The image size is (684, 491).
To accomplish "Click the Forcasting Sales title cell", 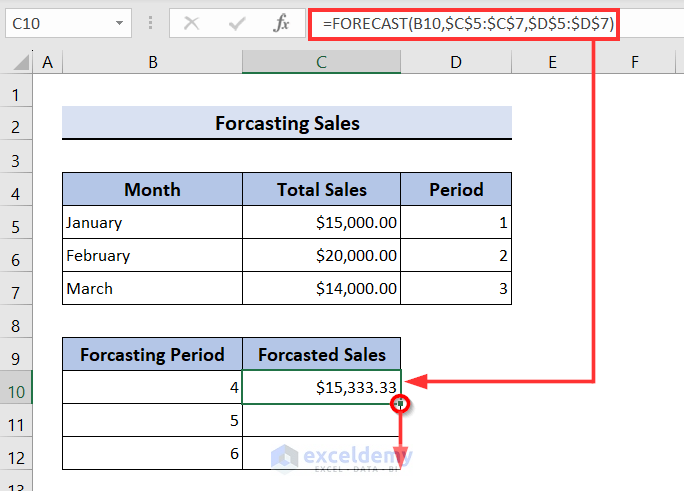I will pos(287,124).
